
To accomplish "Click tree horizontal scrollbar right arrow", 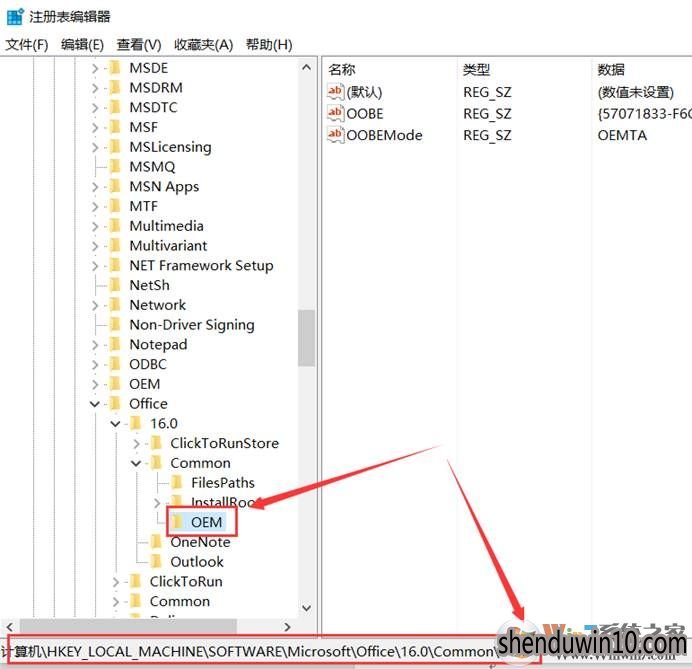I will [x=288, y=627].
